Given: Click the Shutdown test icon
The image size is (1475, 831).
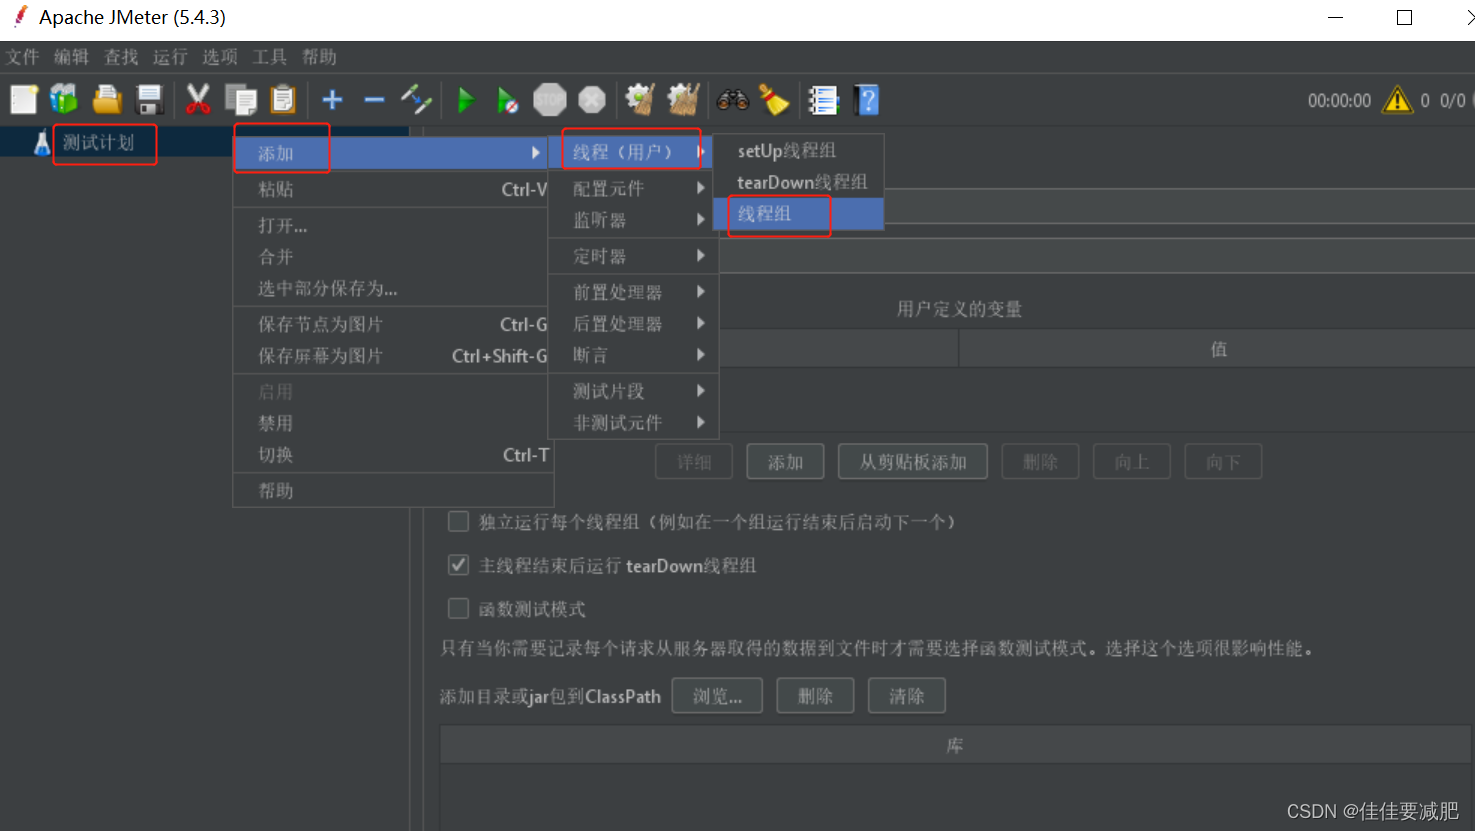Looking at the screenshot, I should (592, 100).
